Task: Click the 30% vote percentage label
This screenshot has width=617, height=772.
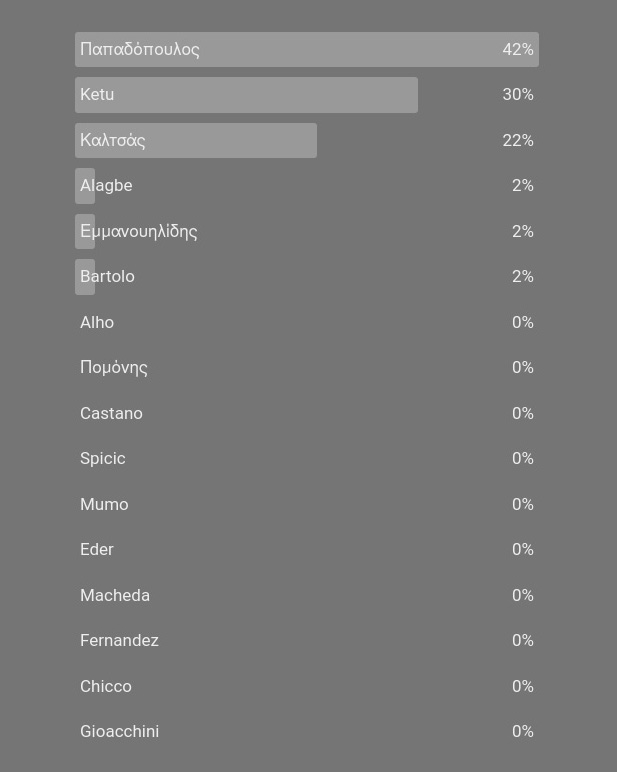Action: pos(518,95)
